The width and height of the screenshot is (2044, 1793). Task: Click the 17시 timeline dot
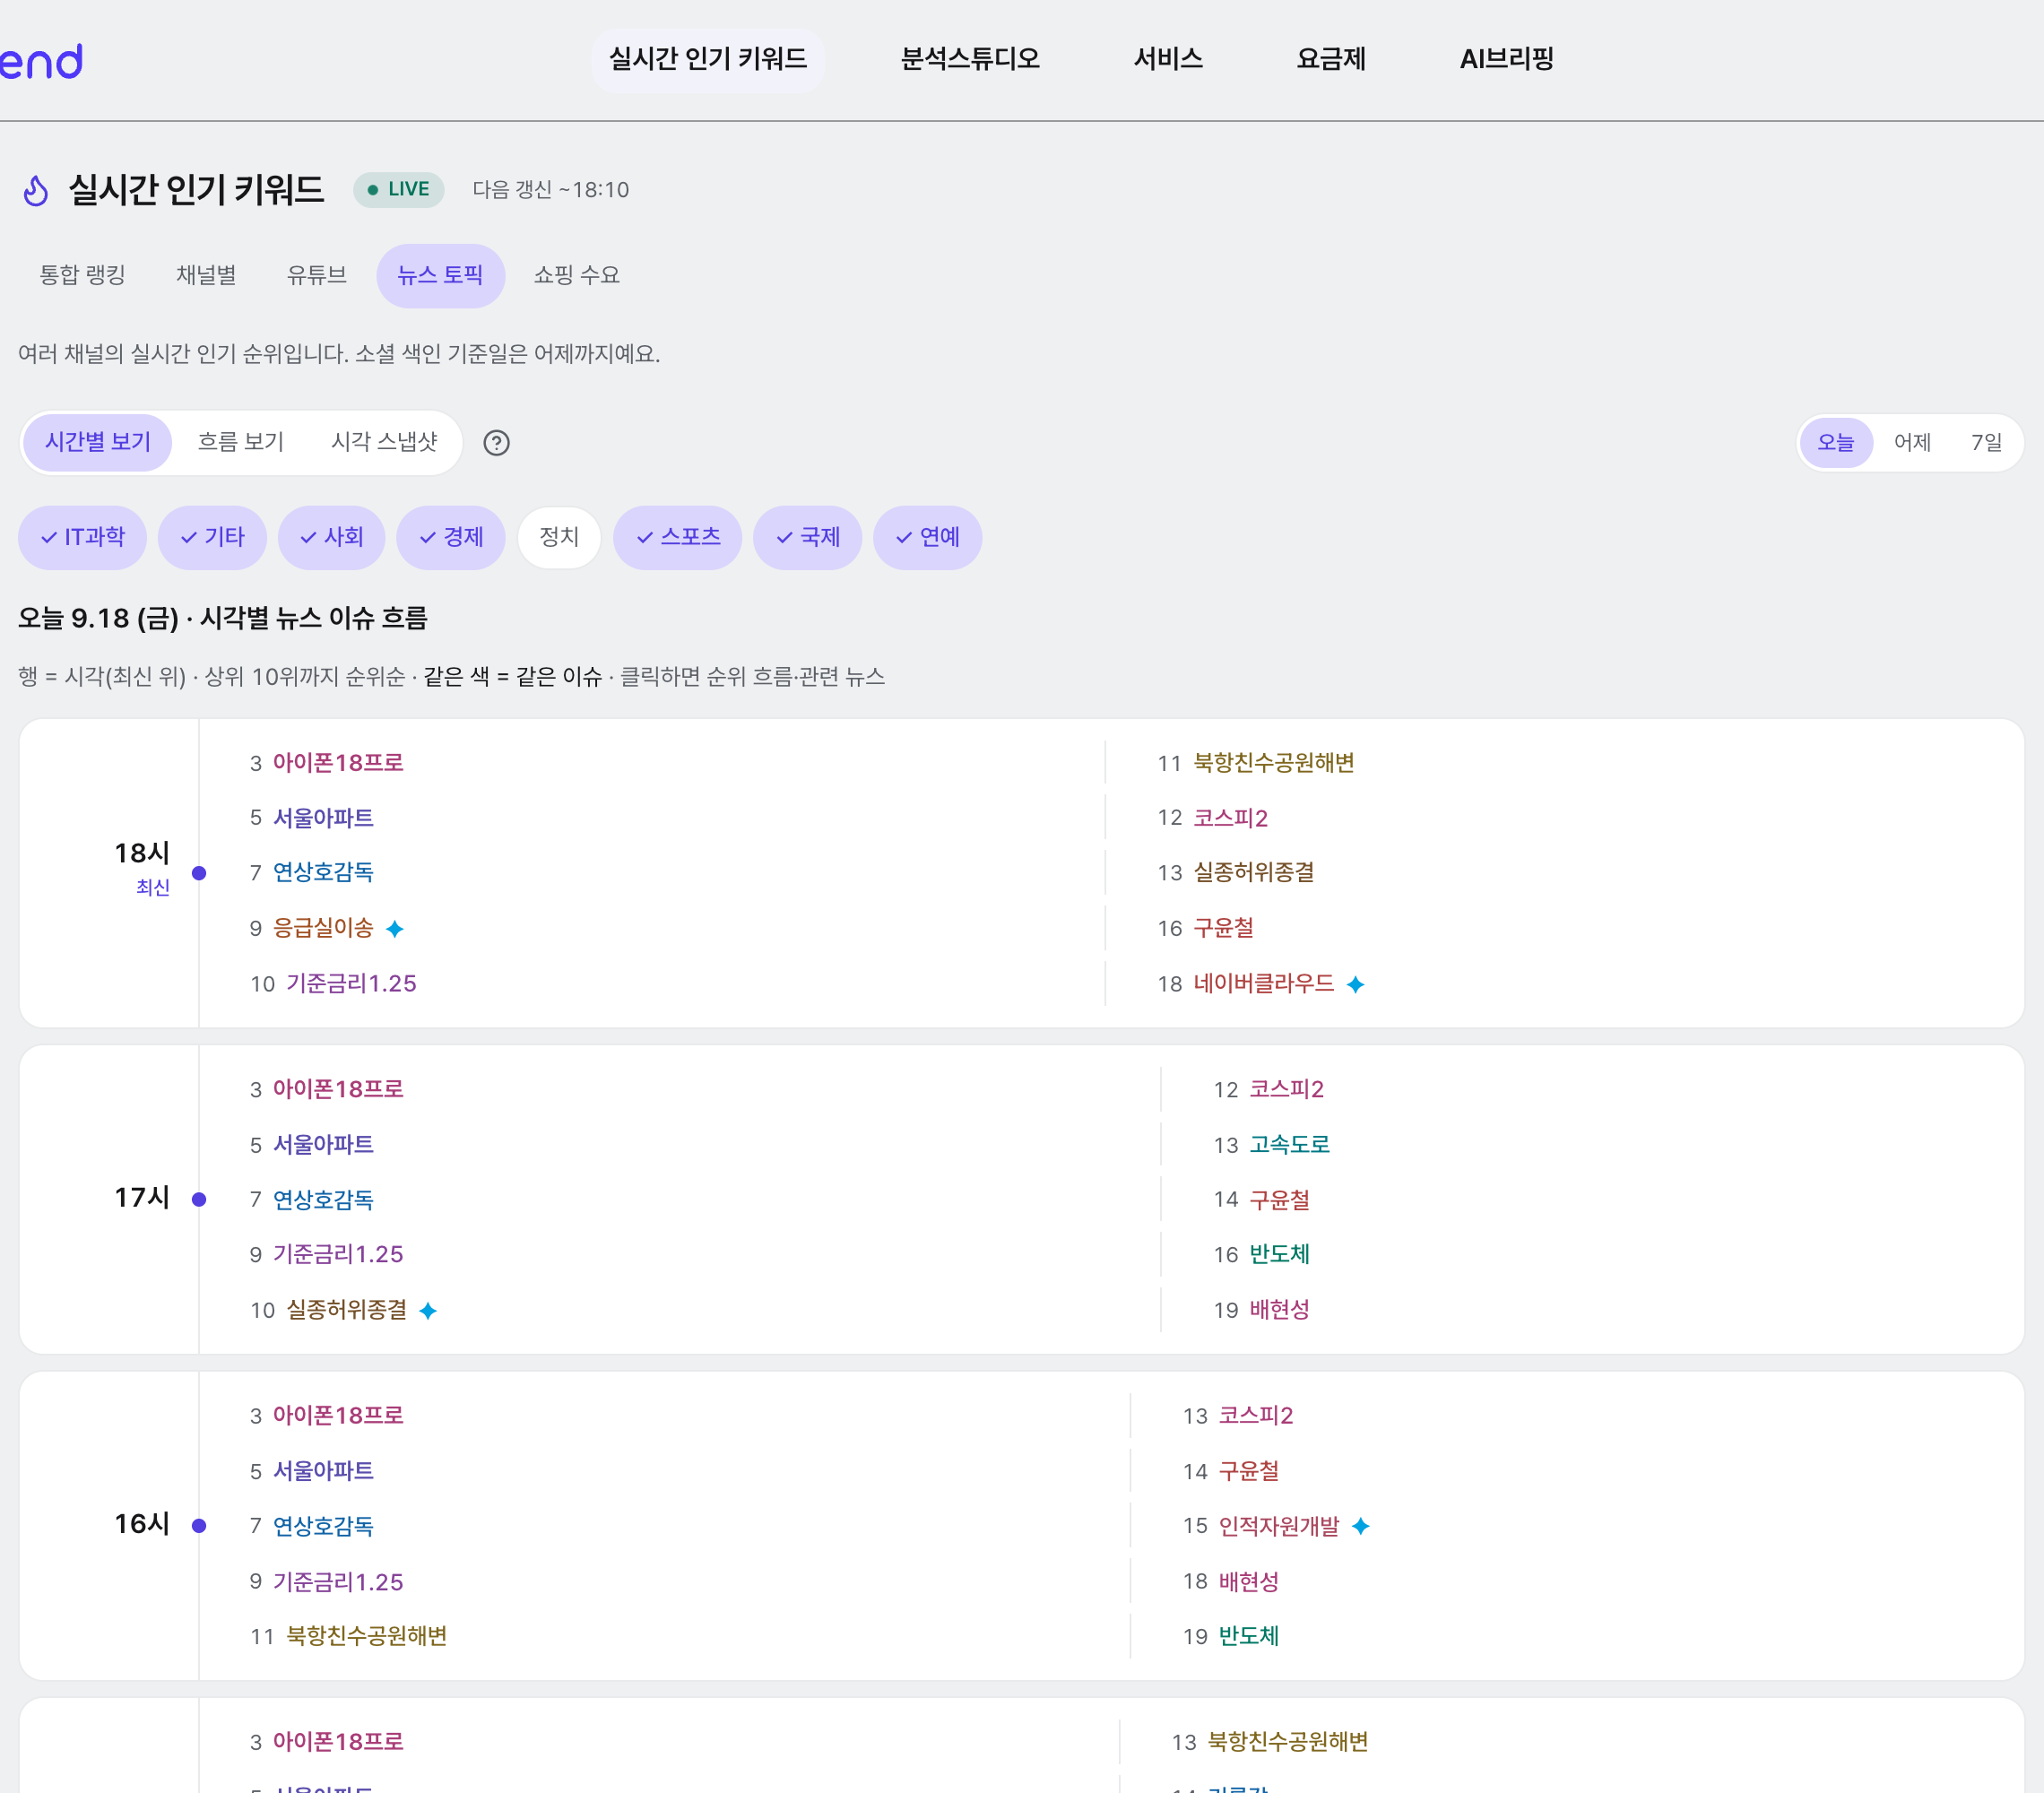tap(199, 1199)
